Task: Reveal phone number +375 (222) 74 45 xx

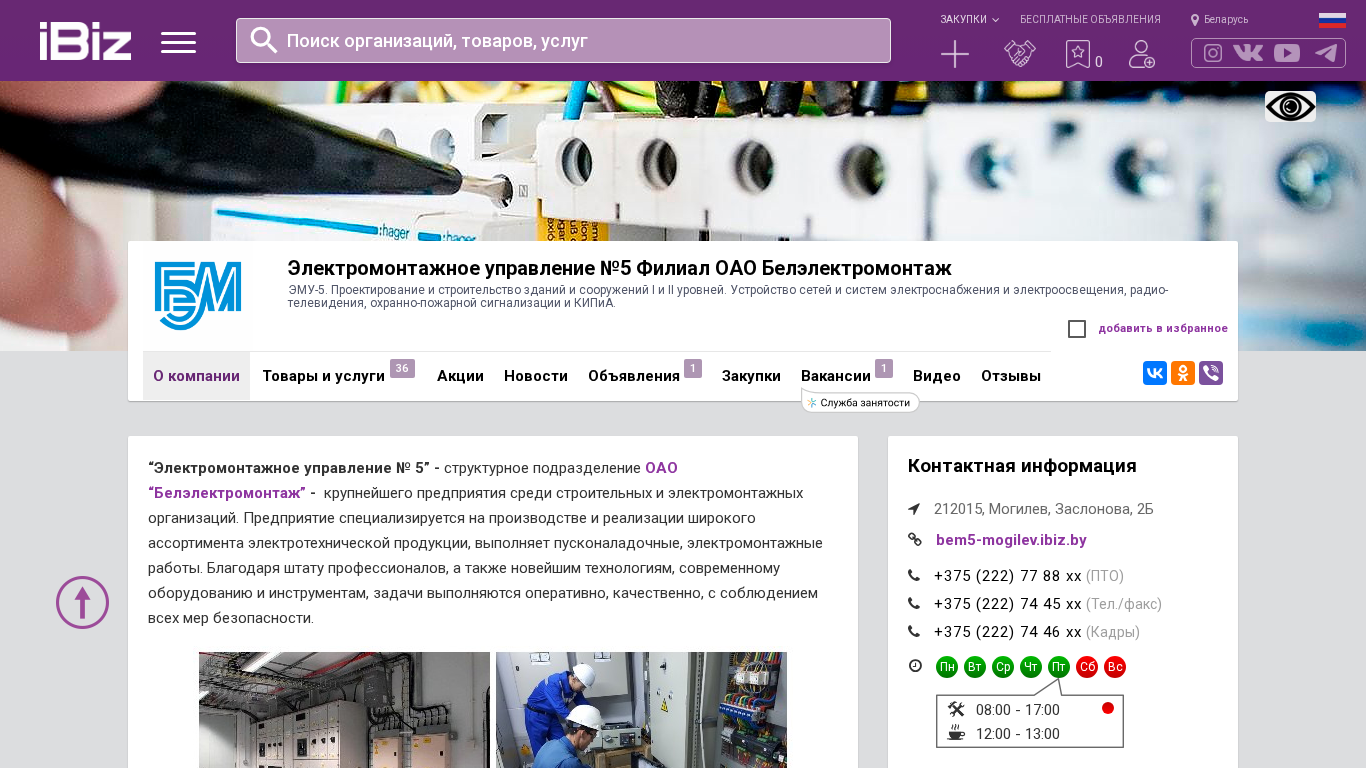Action: [1008, 604]
